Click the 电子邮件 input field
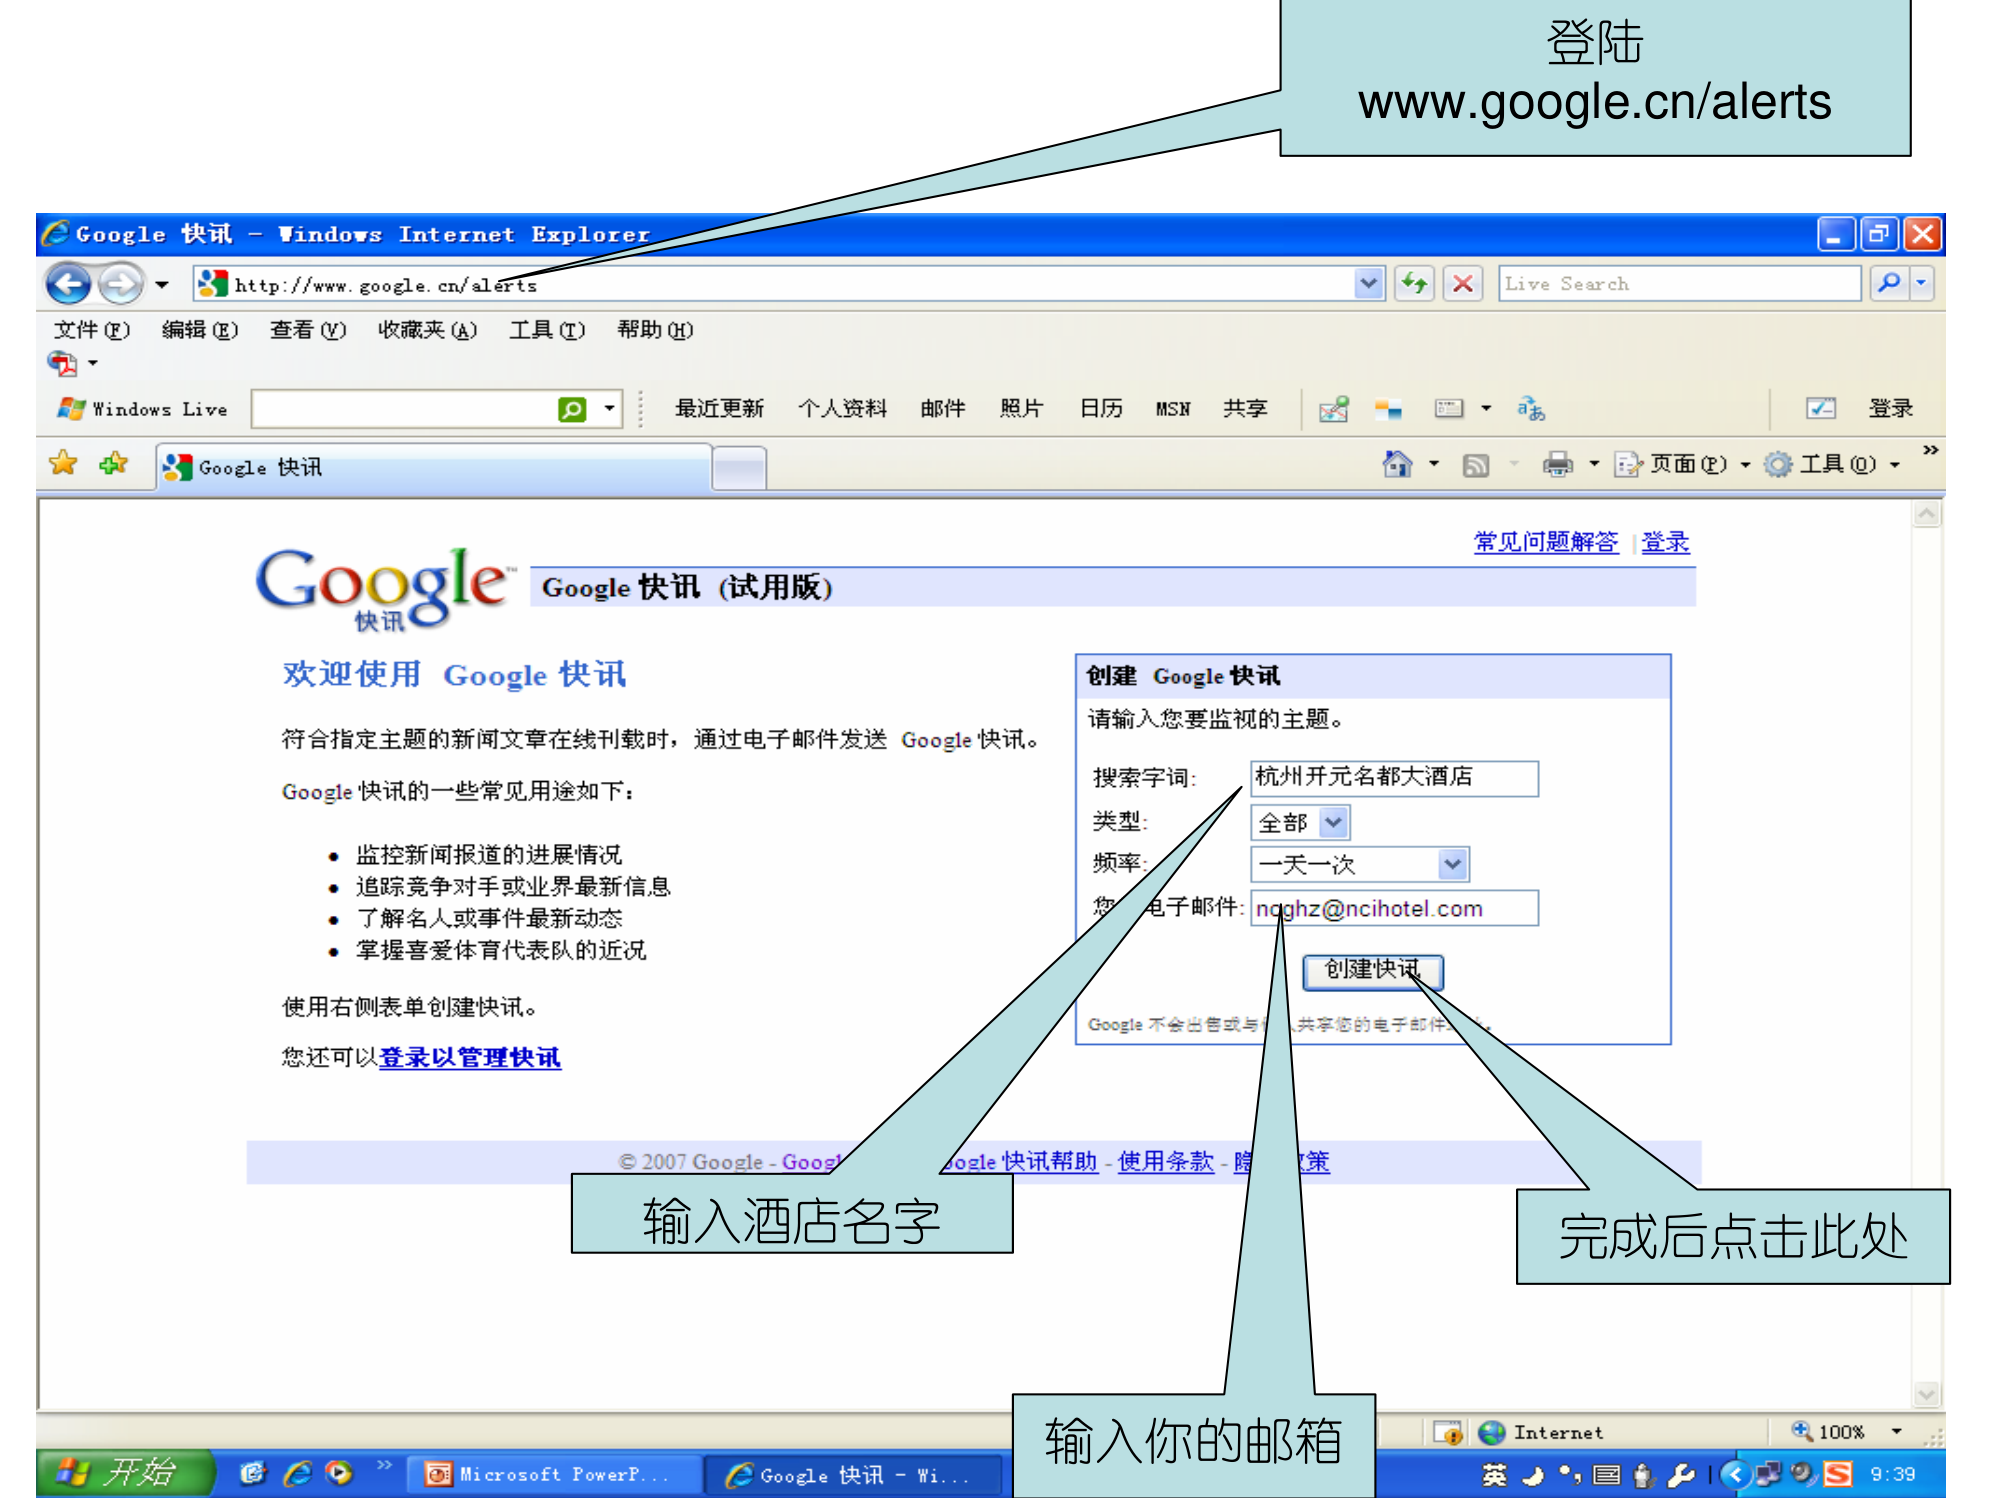Viewport: 1995px width, 1498px height. [1394, 909]
